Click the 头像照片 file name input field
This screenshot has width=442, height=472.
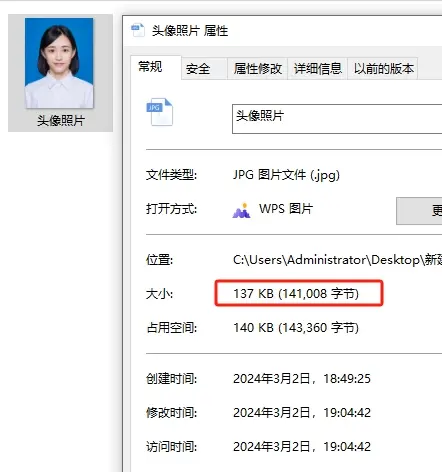click(337, 119)
